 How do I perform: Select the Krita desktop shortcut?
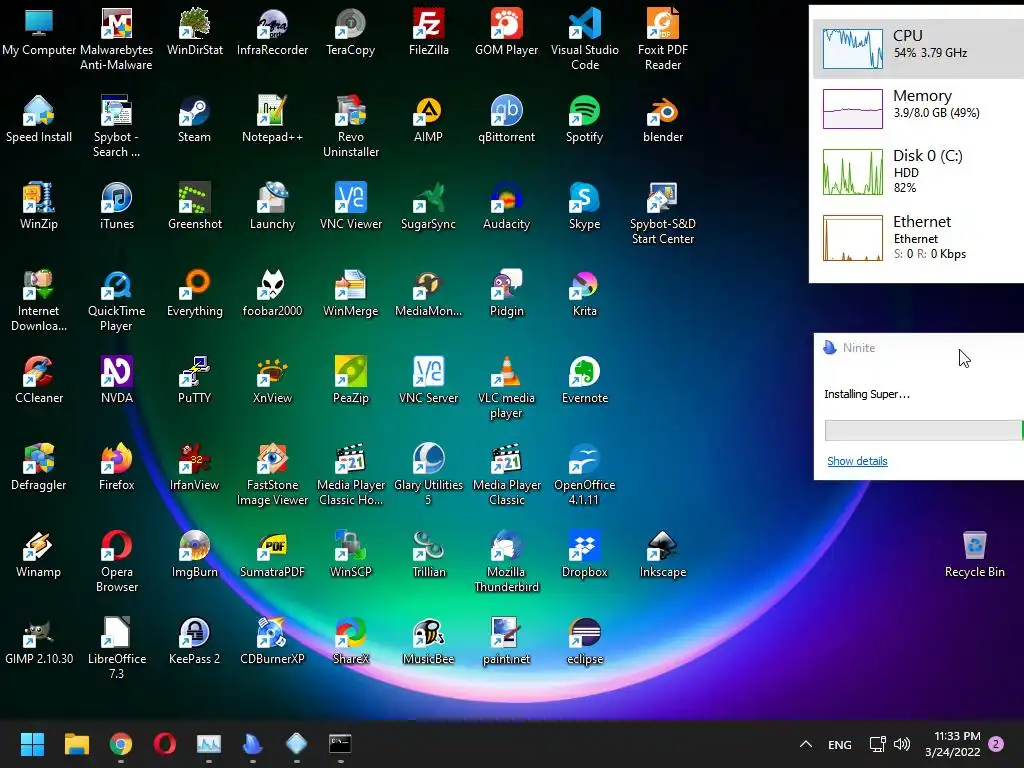[x=584, y=293]
